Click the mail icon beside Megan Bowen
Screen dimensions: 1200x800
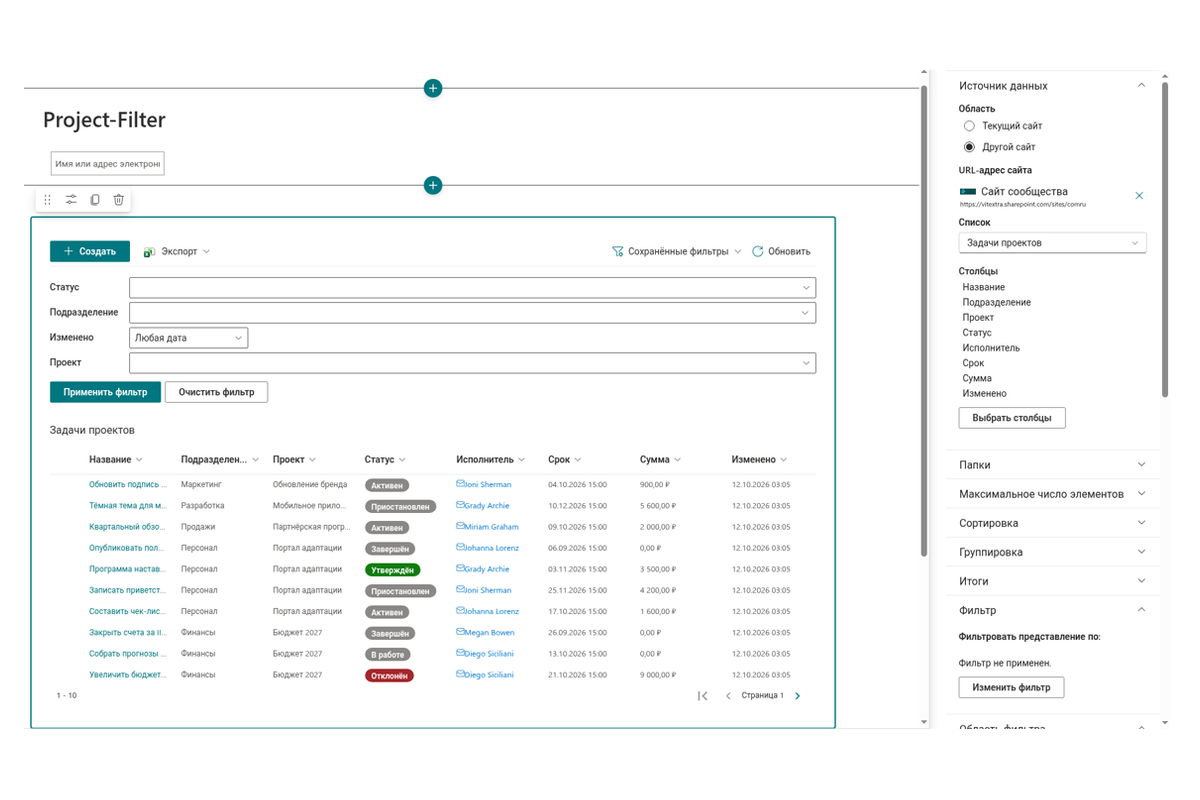click(460, 632)
